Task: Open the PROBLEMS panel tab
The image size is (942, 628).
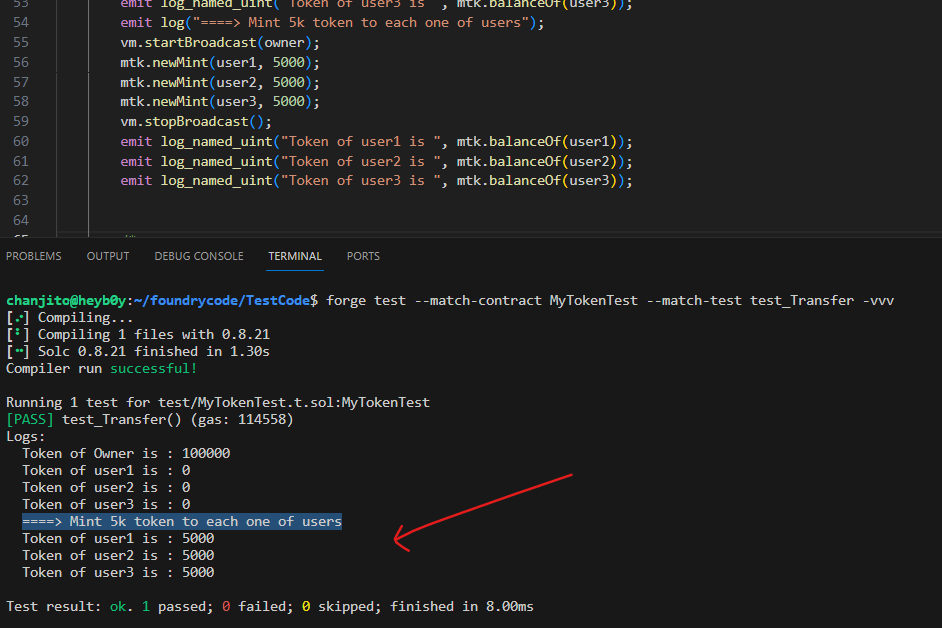Action: coord(34,256)
